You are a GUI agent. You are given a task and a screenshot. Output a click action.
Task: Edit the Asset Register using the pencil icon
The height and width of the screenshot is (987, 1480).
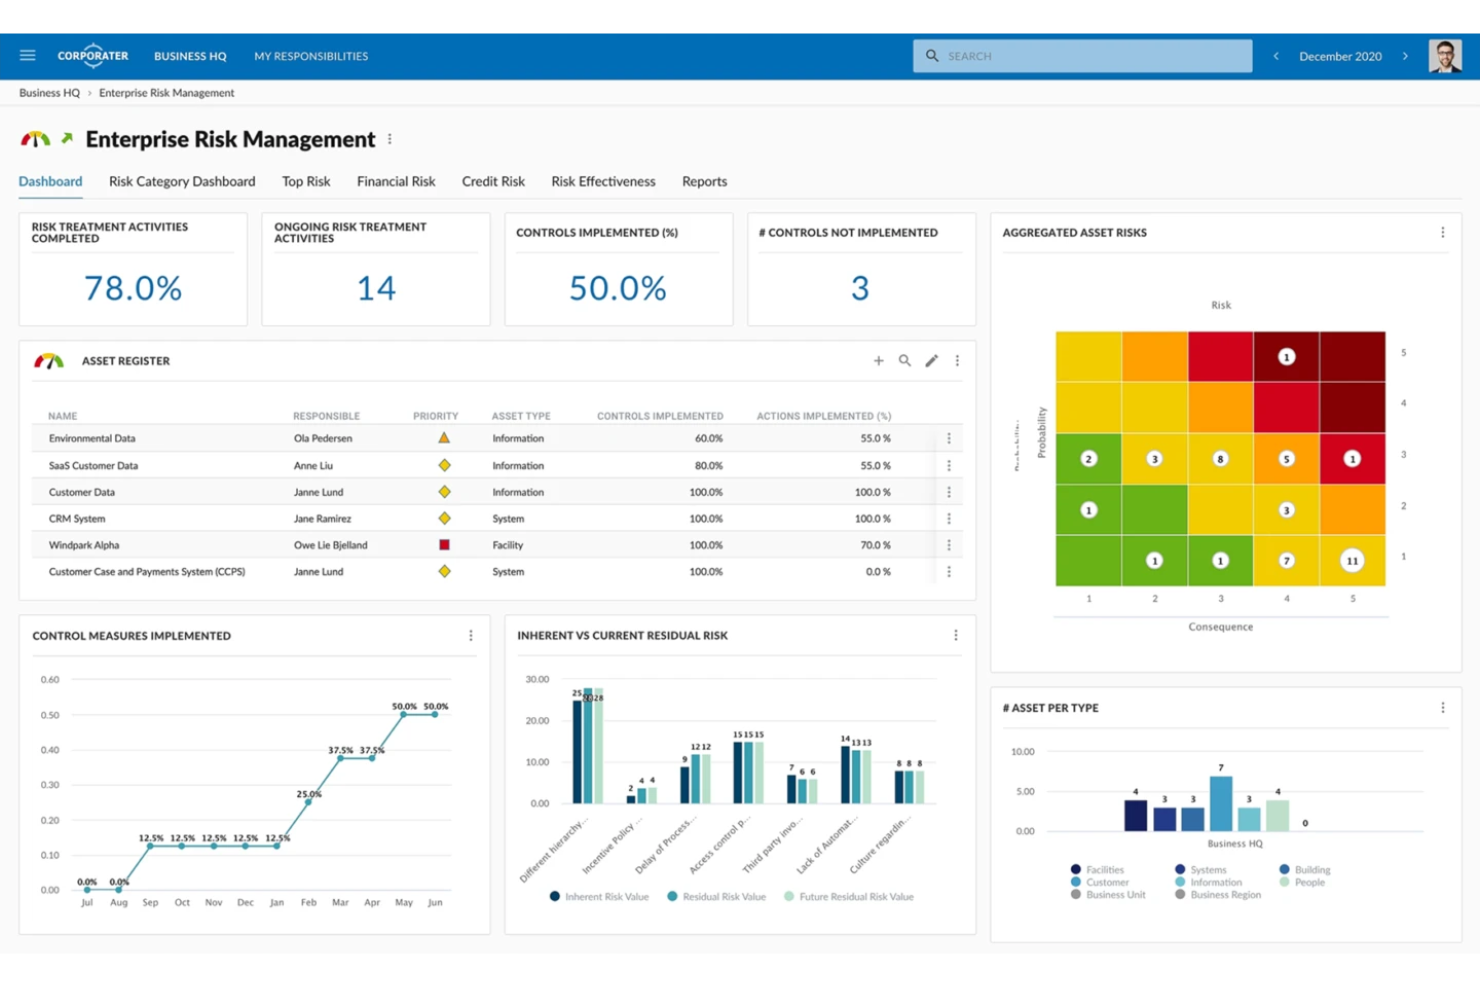(931, 360)
